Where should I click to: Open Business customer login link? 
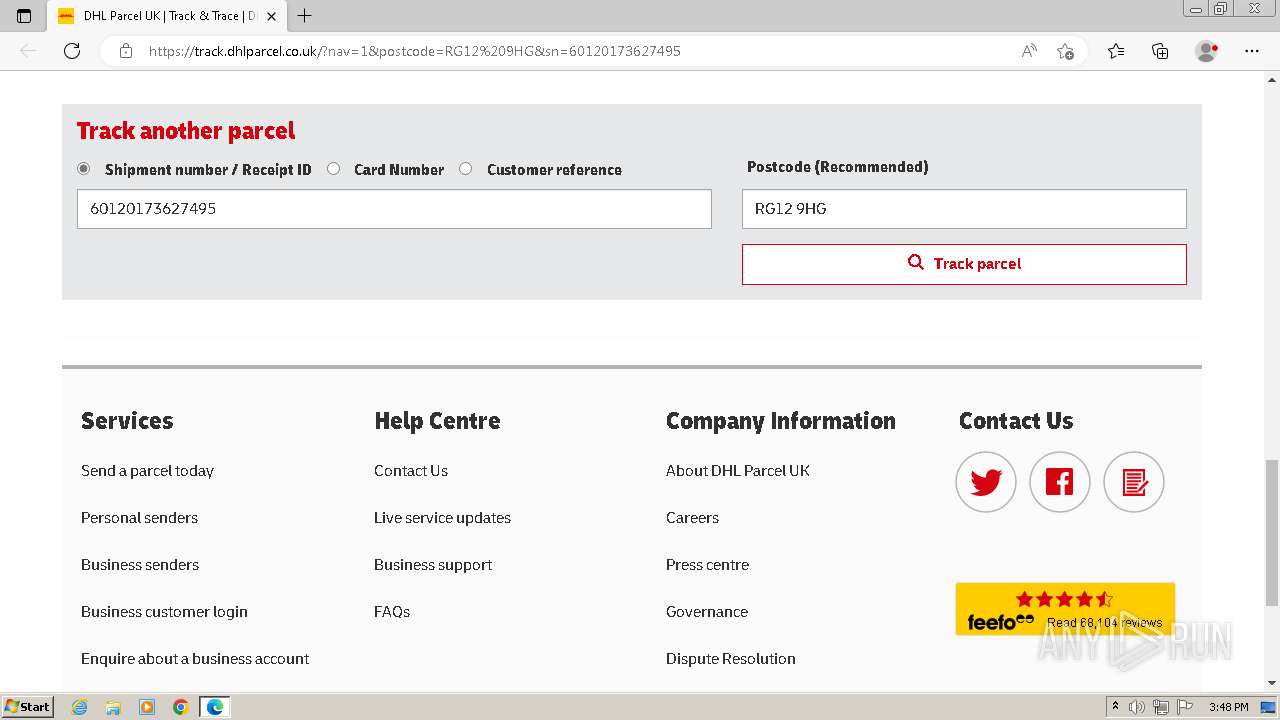click(x=164, y=612)
